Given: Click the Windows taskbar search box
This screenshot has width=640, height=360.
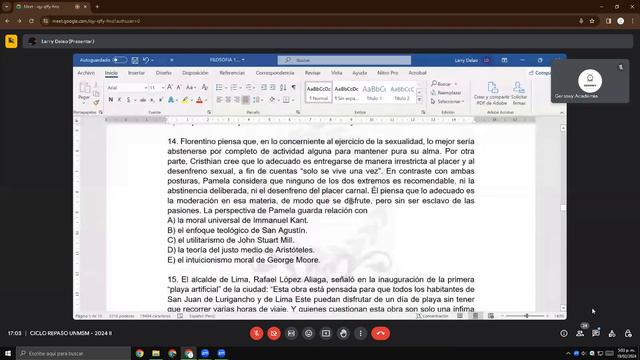Looking at the screenshot, I should (x=73, y=353).
